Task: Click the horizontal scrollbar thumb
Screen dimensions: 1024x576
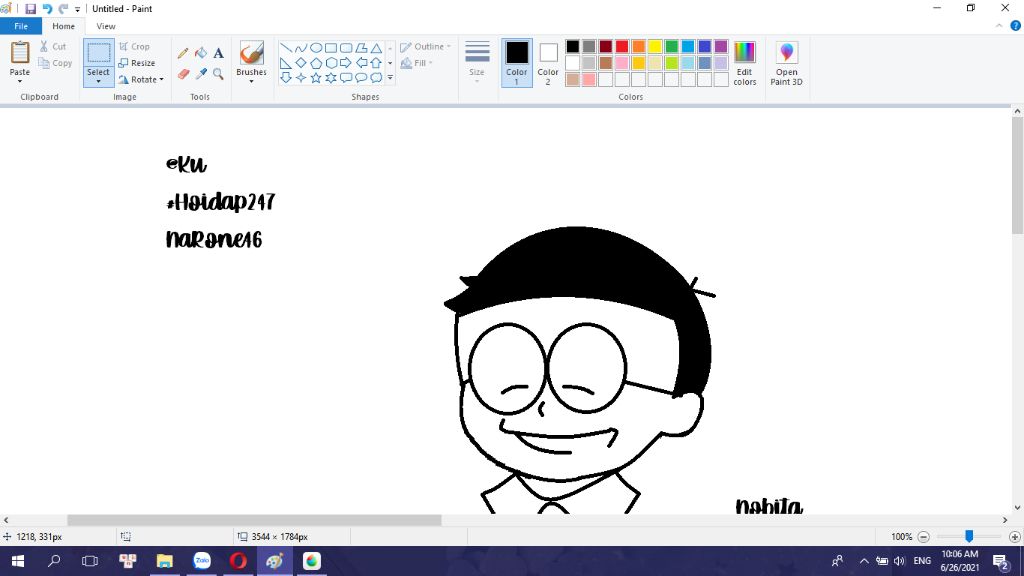Action: click(254, 520)
